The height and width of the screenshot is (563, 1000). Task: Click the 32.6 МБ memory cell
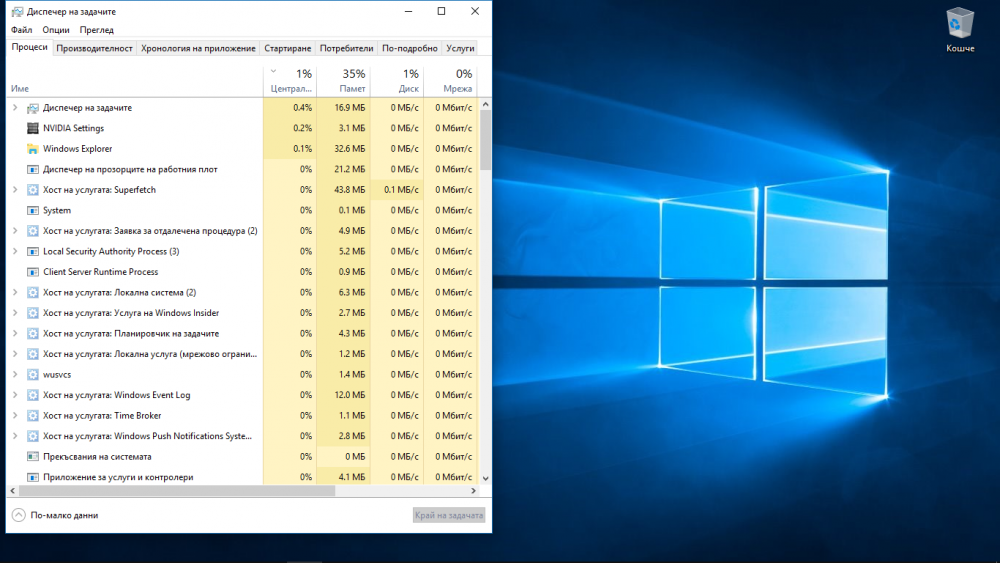tap(349, 149)
